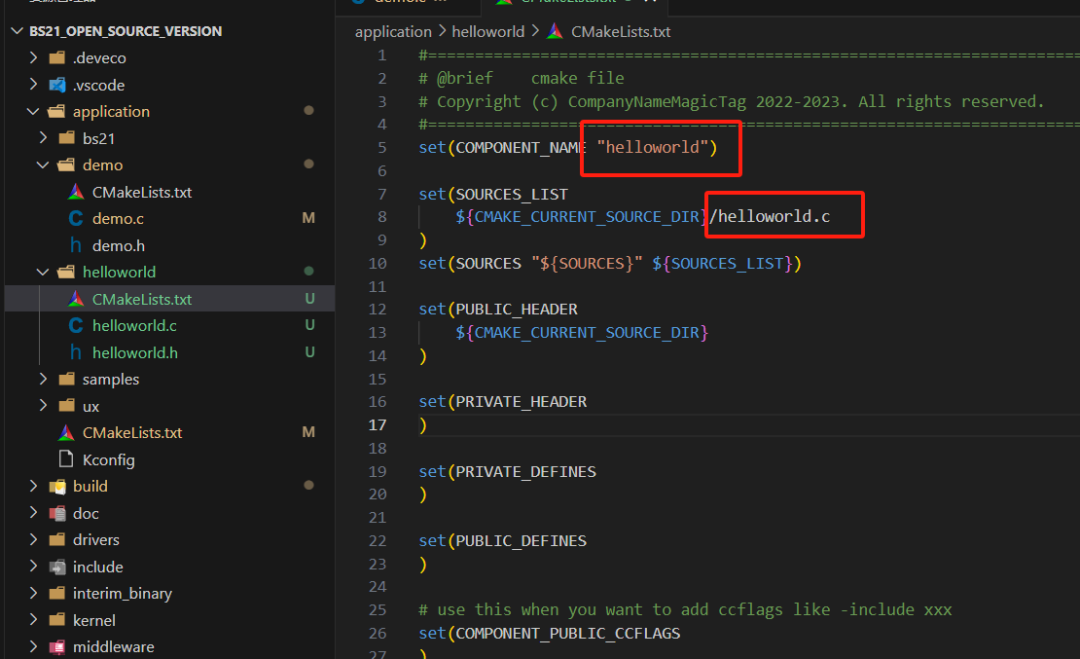
Task: Click the Copyright comment on line 3
Action: 731,102
